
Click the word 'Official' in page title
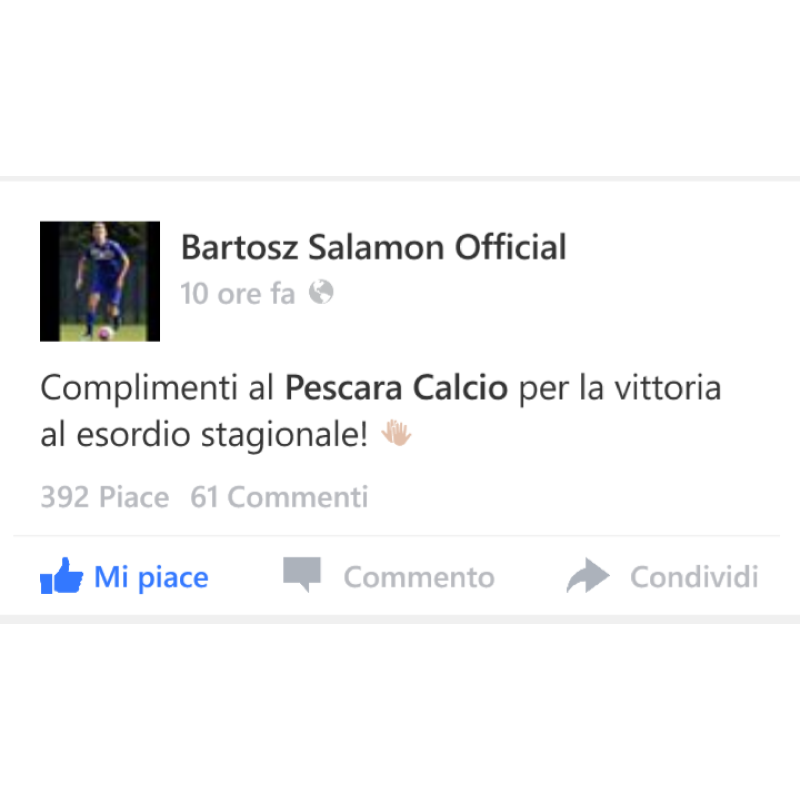[511, 247]
